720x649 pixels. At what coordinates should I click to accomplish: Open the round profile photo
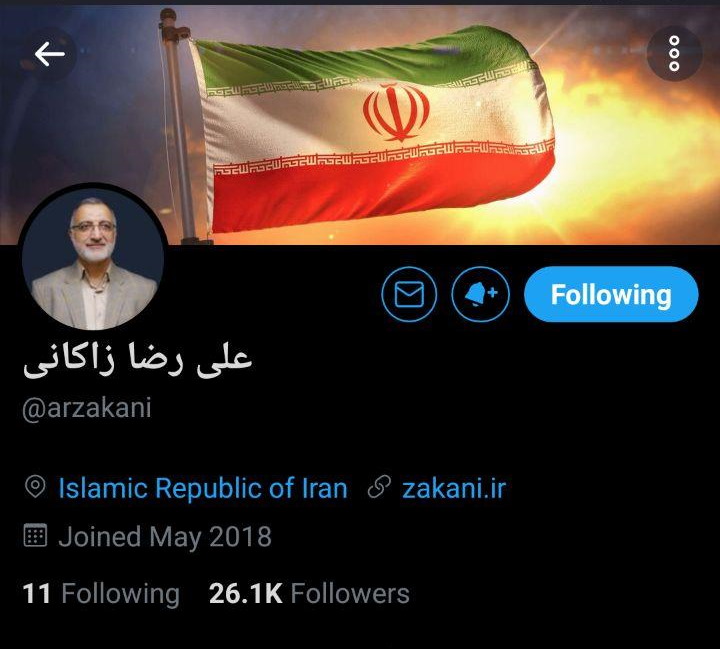(93, 258)
